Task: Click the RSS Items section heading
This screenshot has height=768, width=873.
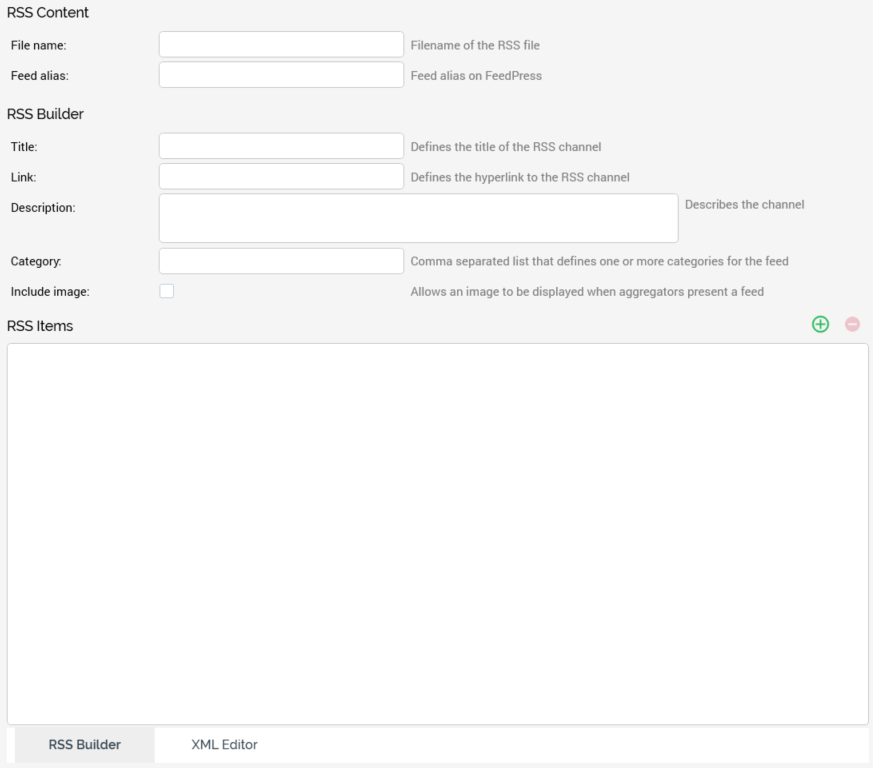Action: [40, 326]
